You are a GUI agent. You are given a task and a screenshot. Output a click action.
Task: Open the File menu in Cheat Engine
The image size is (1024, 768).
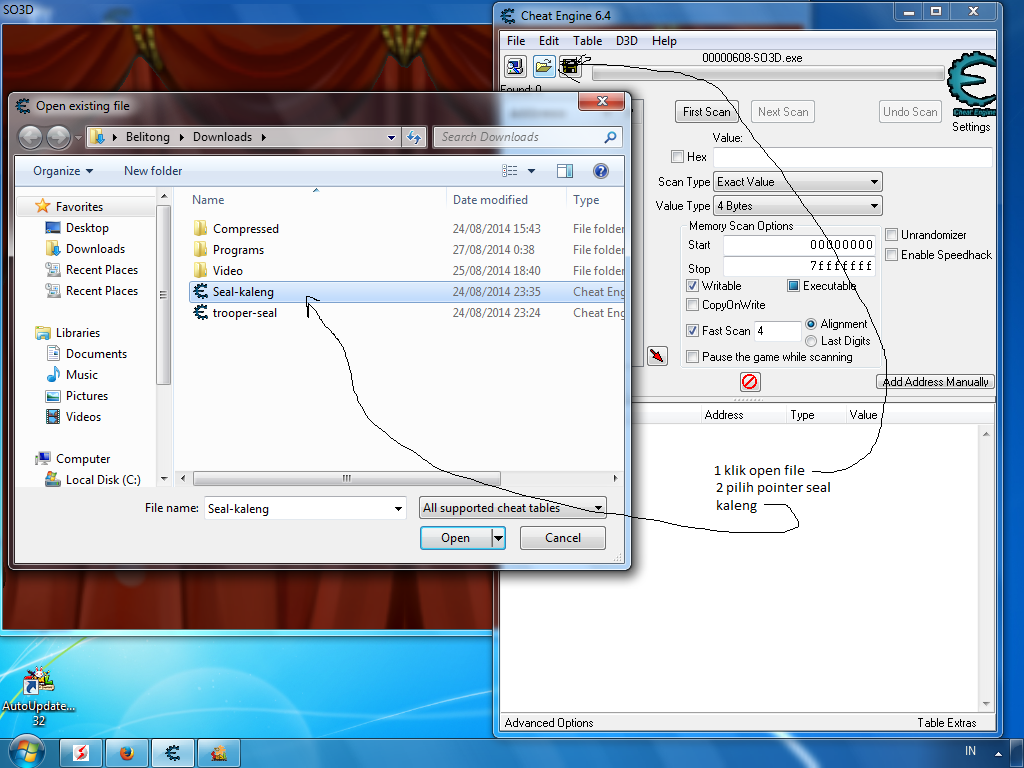pyautogui.click(x=516, y=40)
